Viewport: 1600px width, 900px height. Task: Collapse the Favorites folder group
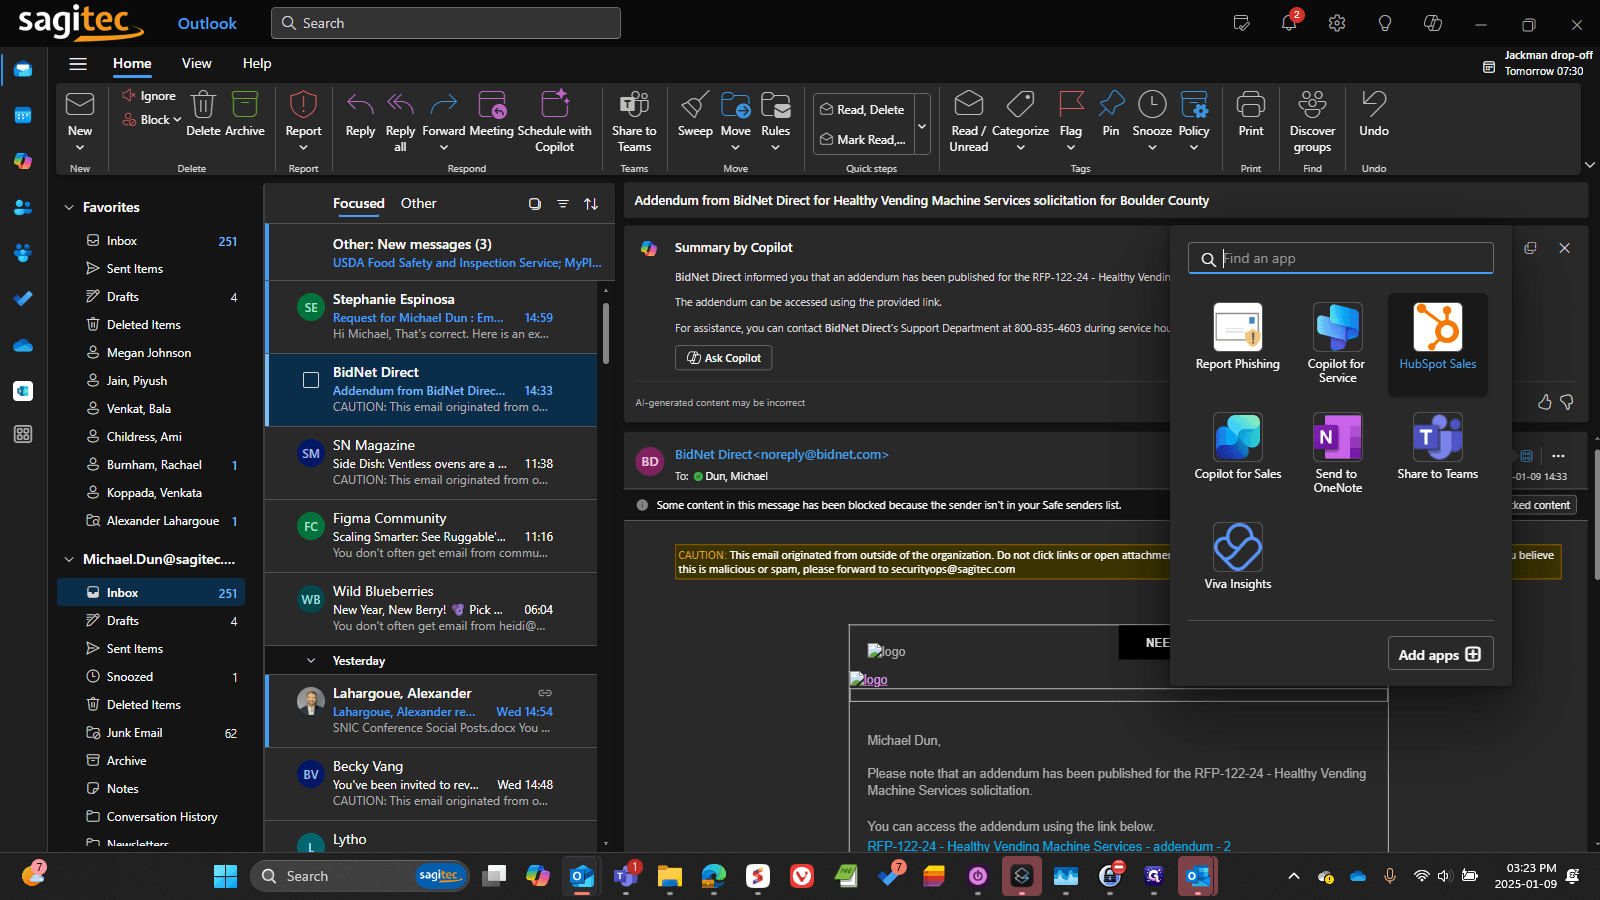click(x=69, y=208)
